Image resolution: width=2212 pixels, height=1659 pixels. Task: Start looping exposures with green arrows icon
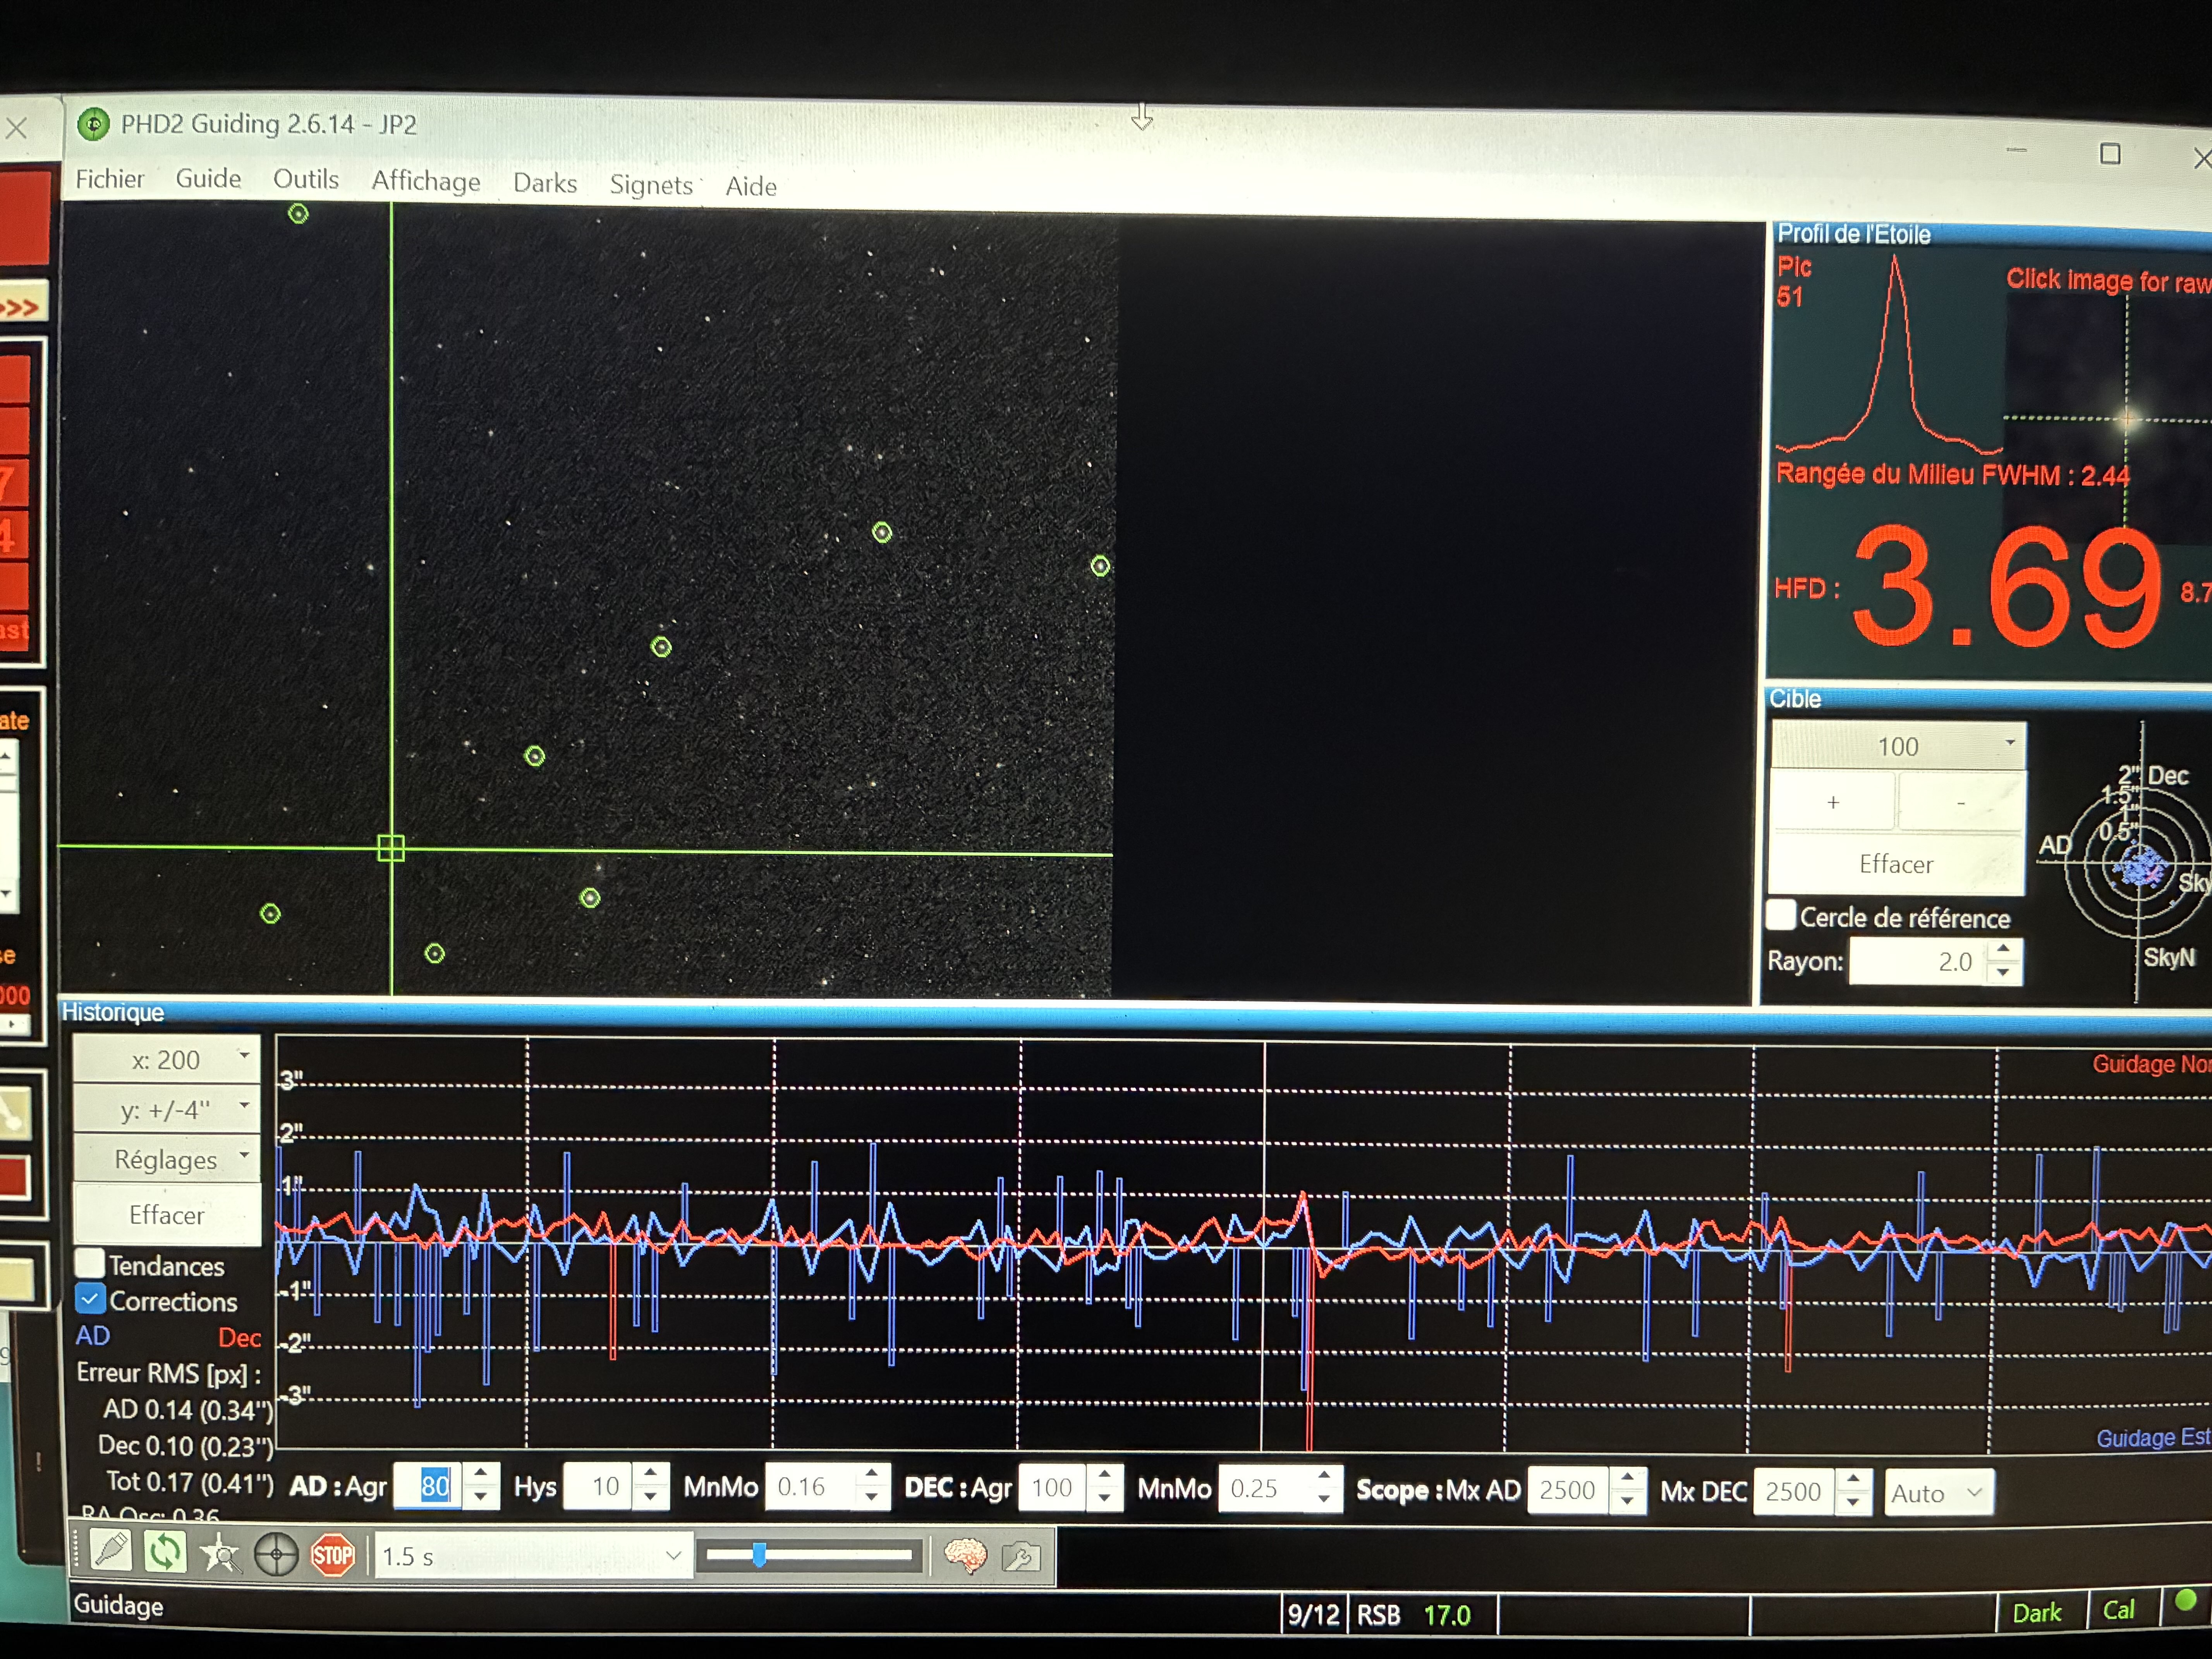(165, 1552)
